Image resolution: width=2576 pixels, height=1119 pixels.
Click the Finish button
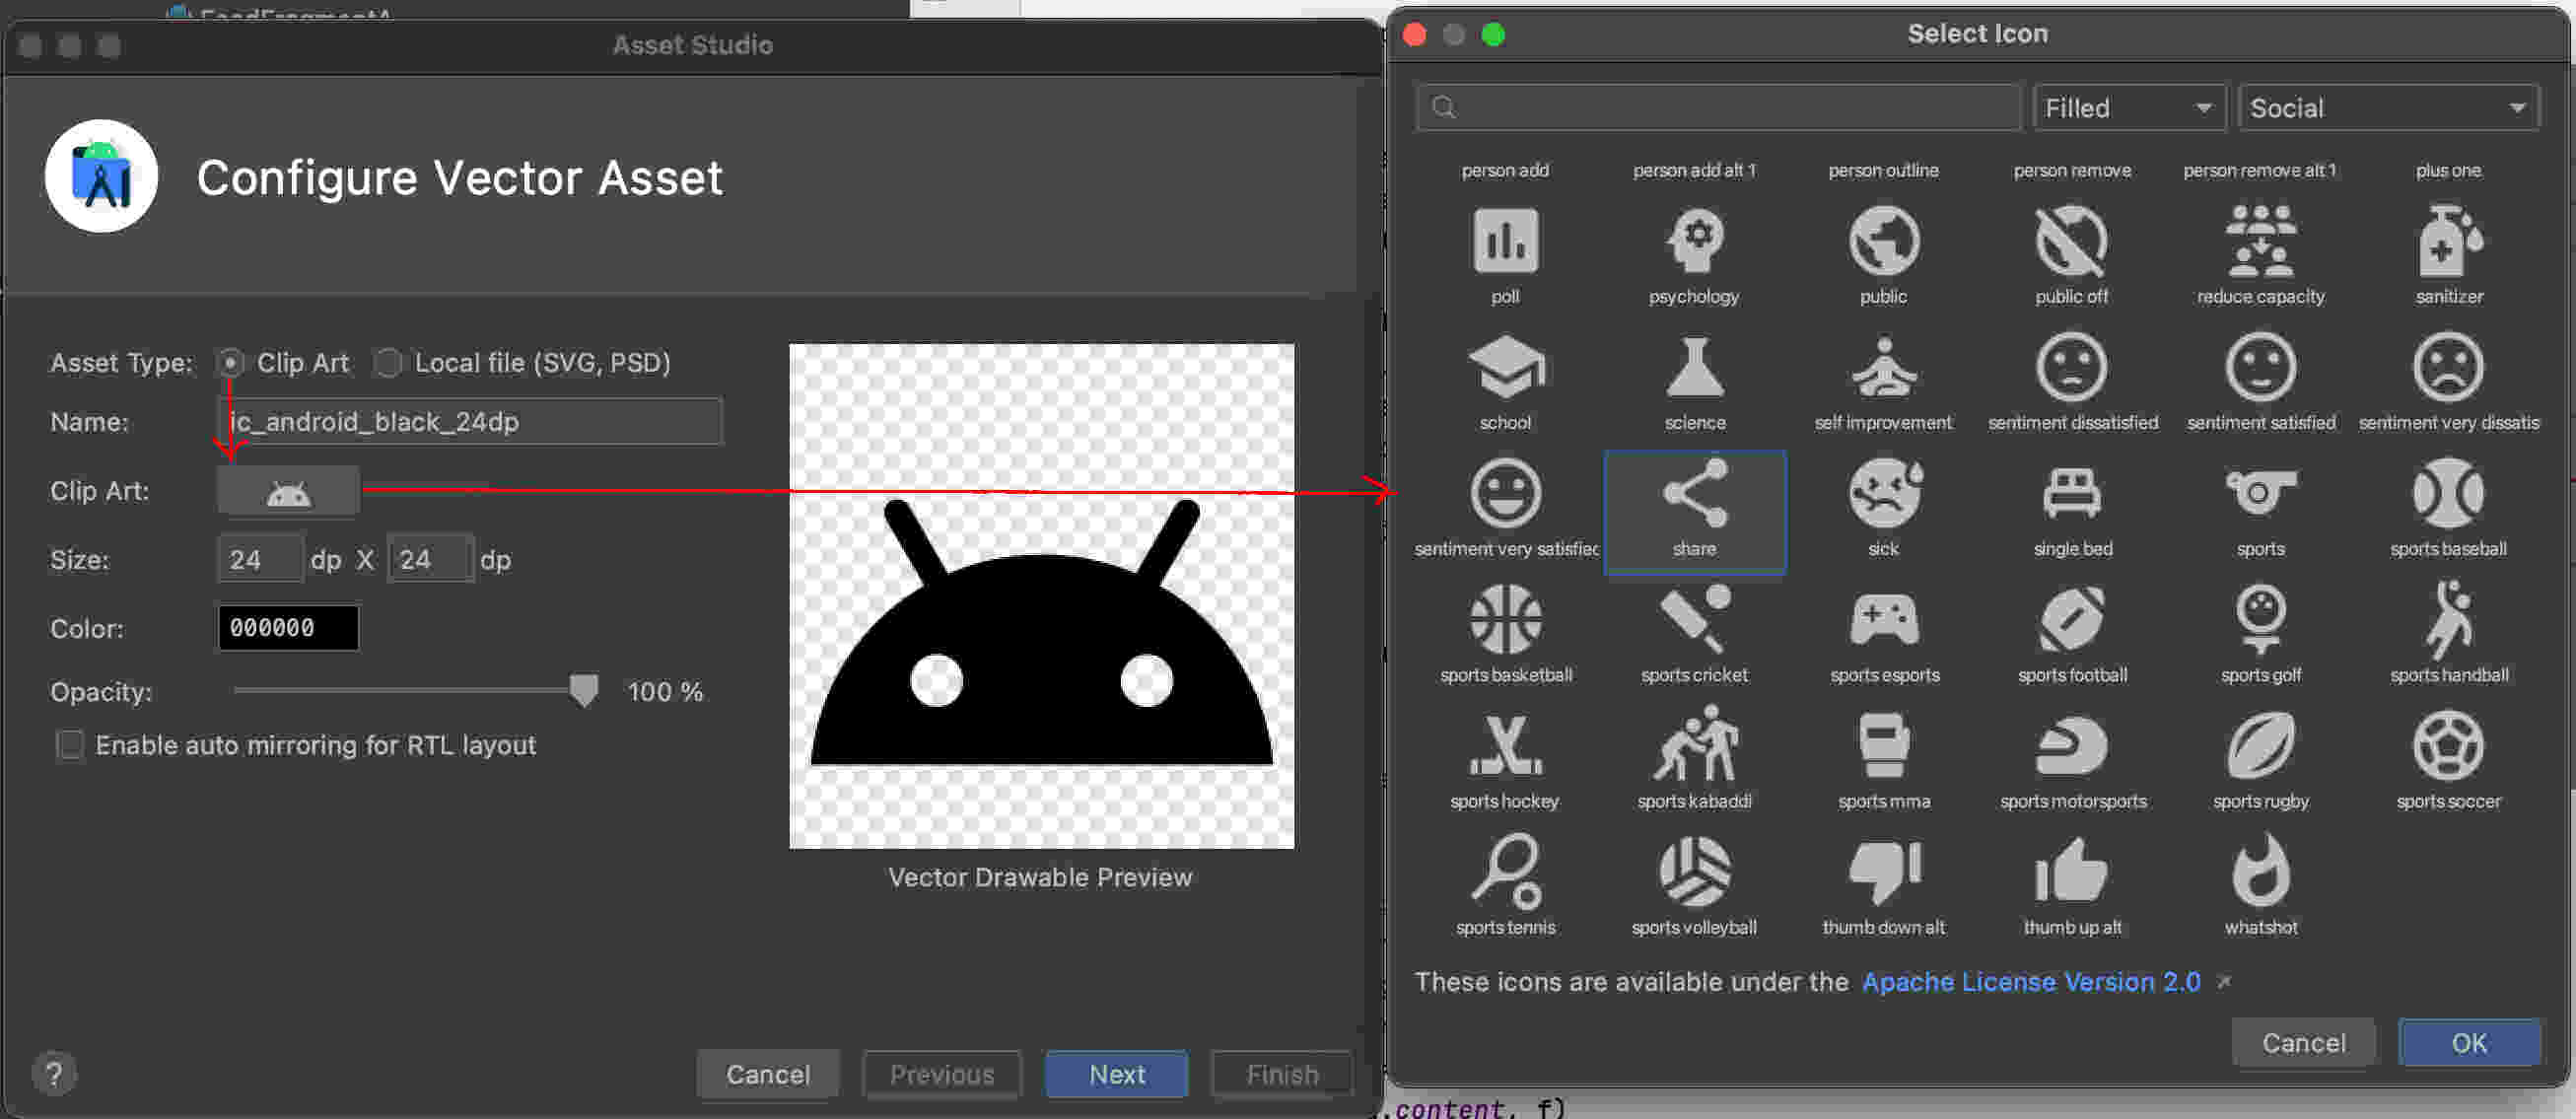tap(1281, 1074)
